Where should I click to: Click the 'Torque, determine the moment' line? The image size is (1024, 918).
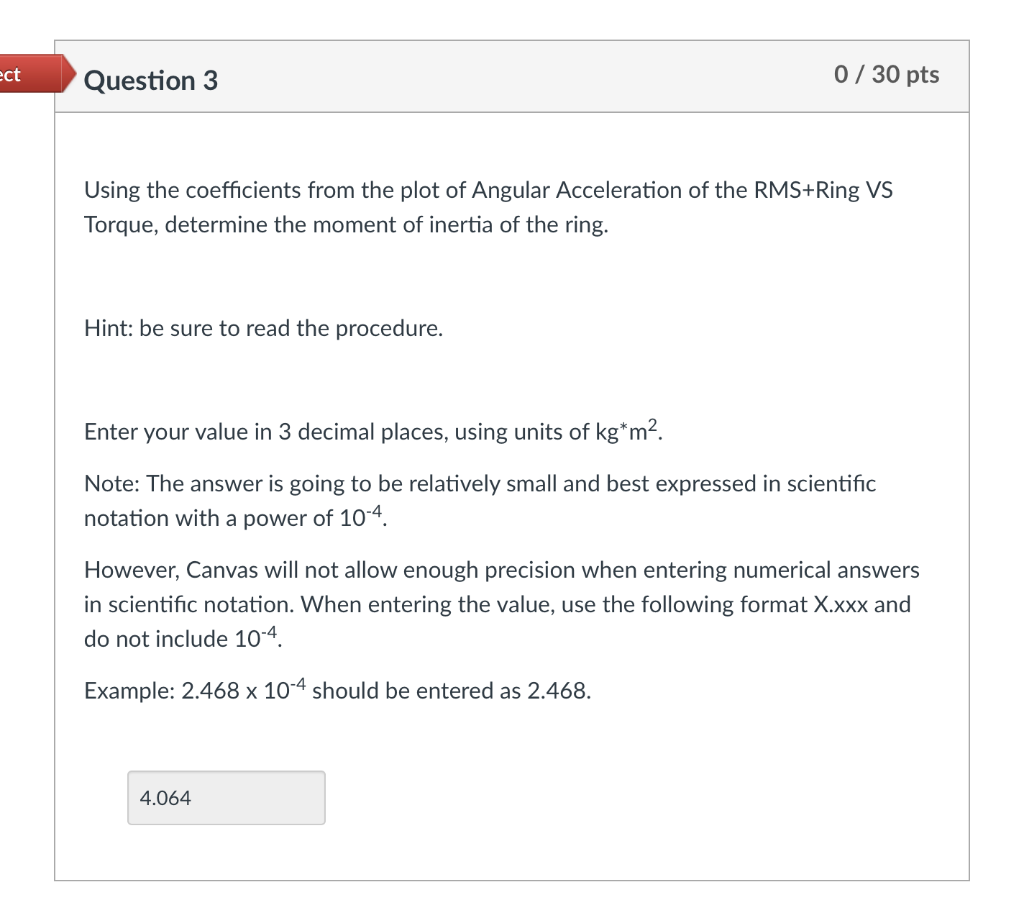point(345,225)
